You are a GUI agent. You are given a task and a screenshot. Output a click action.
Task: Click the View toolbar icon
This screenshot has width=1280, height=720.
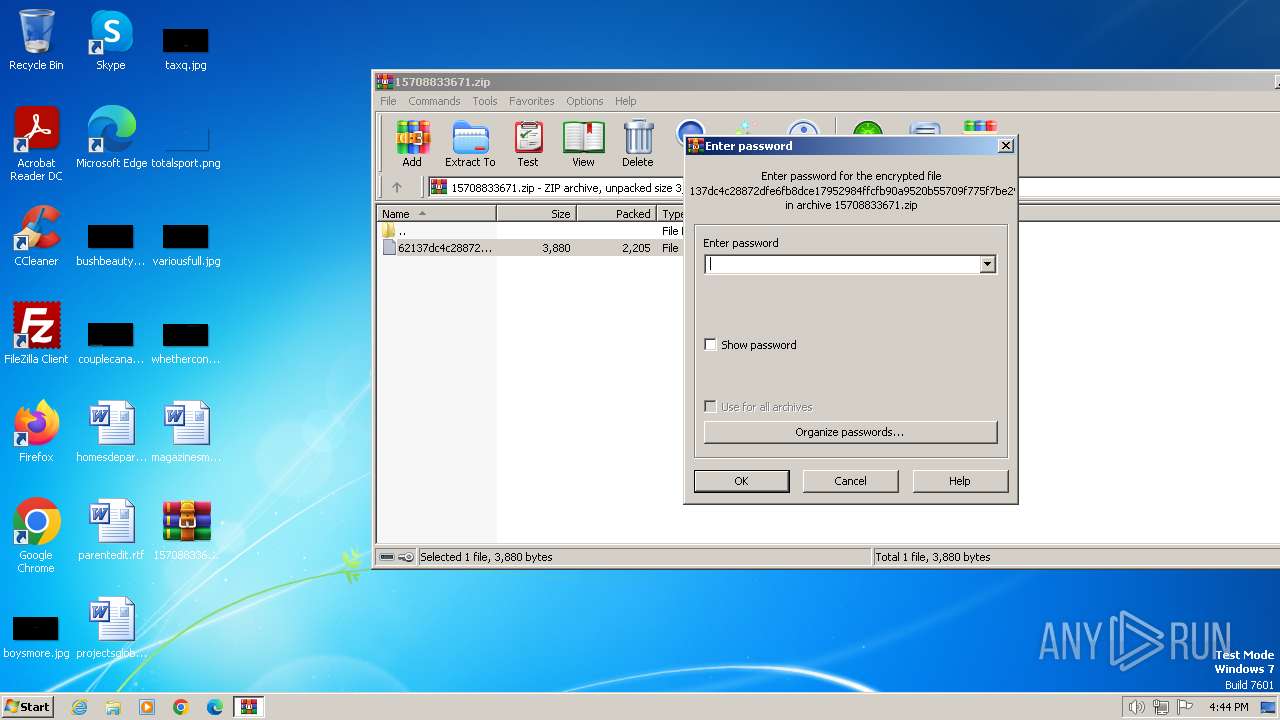pos(583,144)
